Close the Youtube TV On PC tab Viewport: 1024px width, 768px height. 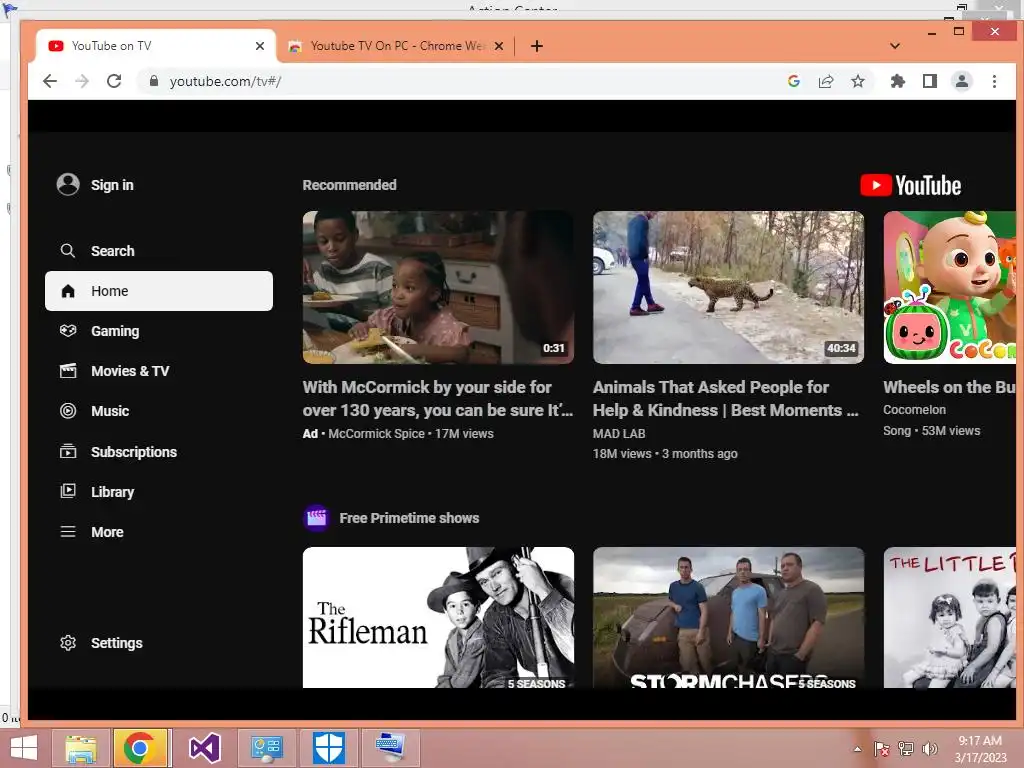pos(499,46)
